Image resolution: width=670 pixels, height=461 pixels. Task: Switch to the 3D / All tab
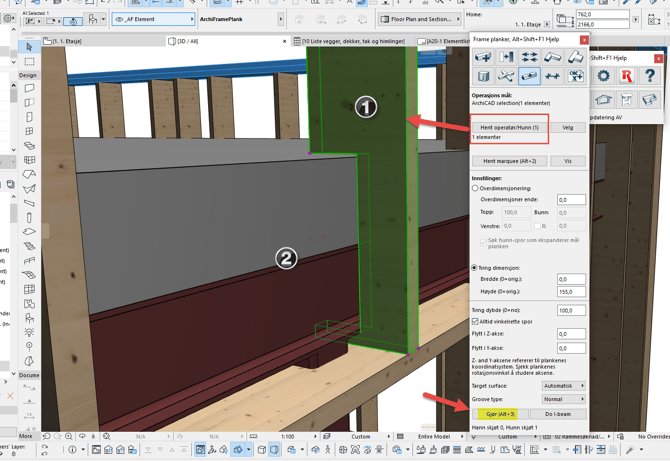point(187,42)
